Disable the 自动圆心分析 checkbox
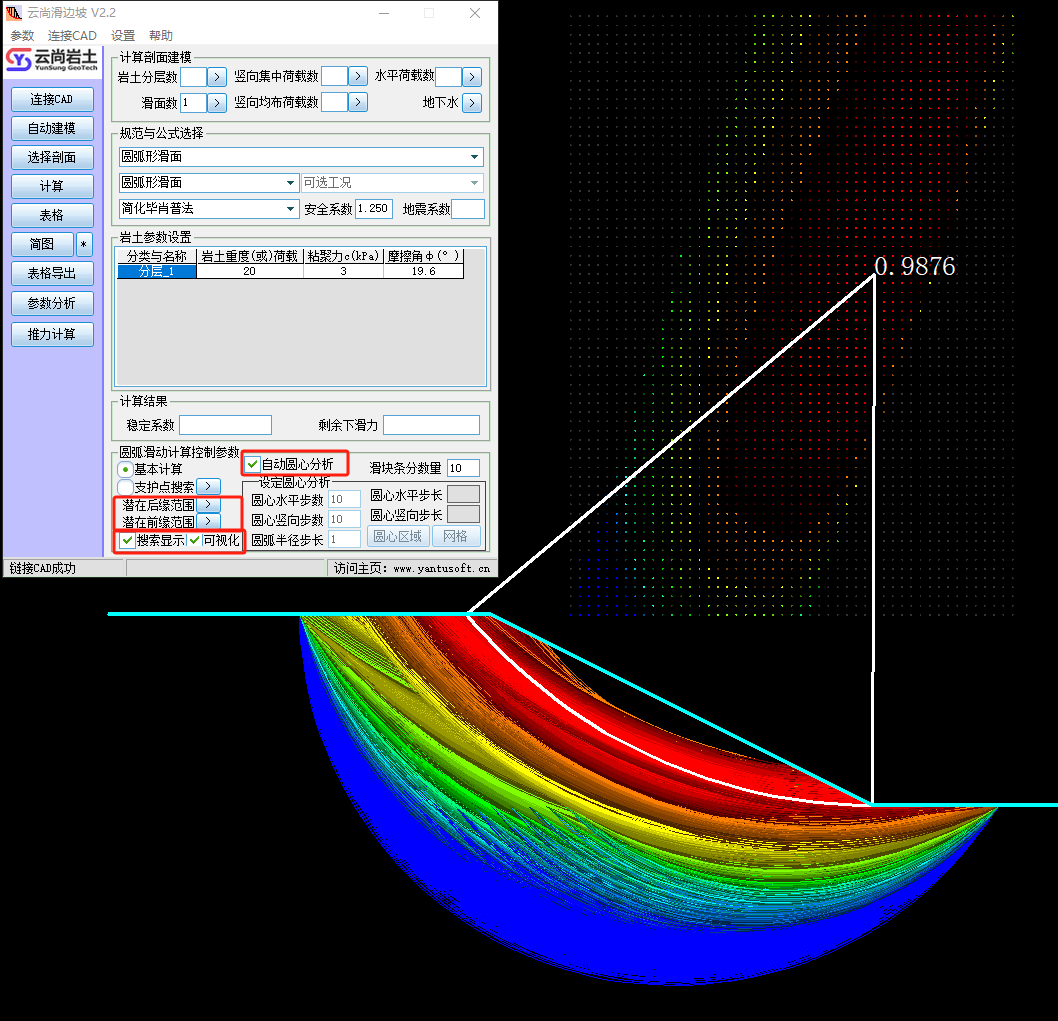The image size is (1058, 1021). point(253,464)
